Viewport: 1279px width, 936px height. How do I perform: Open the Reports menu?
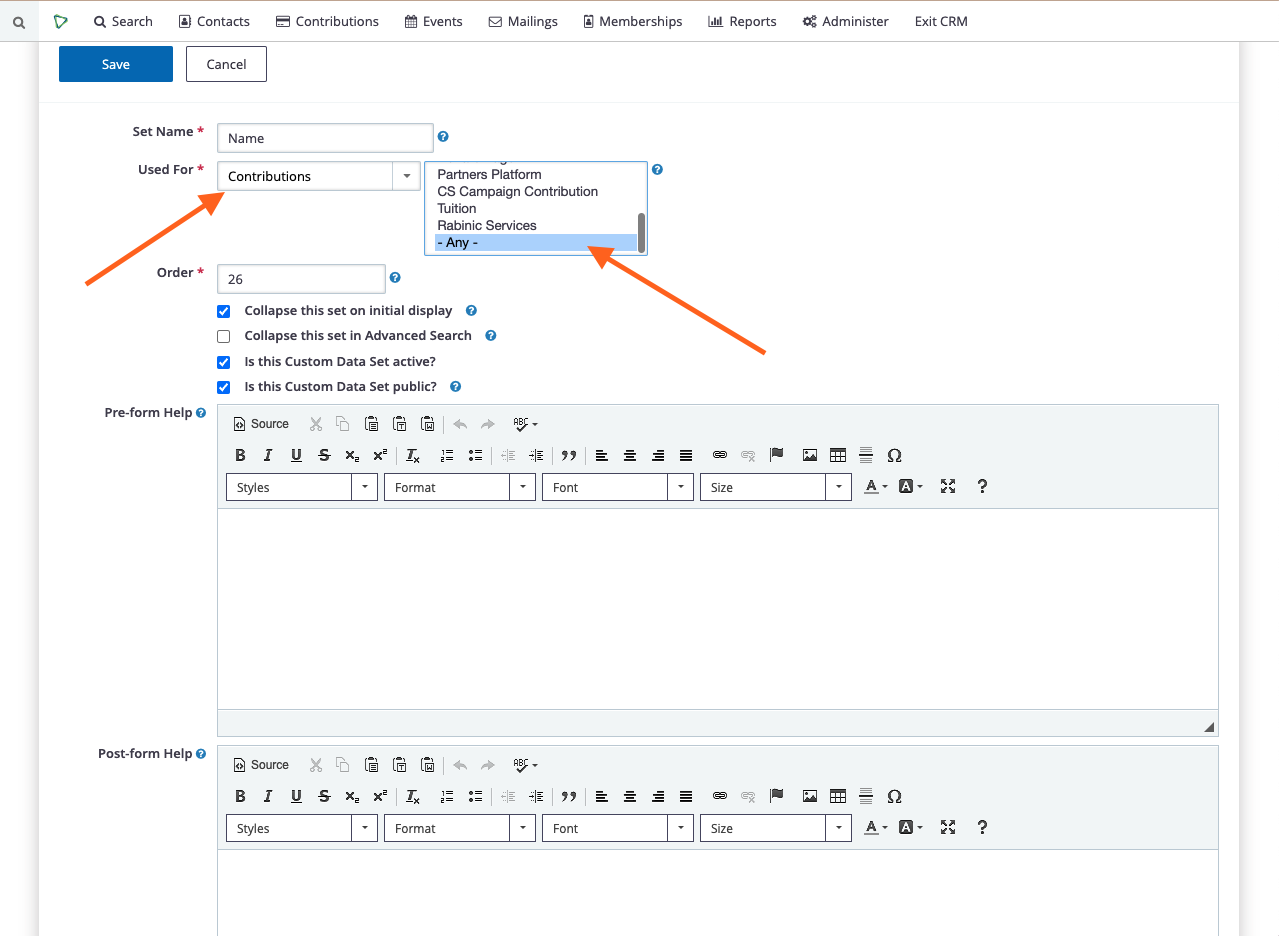click(x=742, y=21)
